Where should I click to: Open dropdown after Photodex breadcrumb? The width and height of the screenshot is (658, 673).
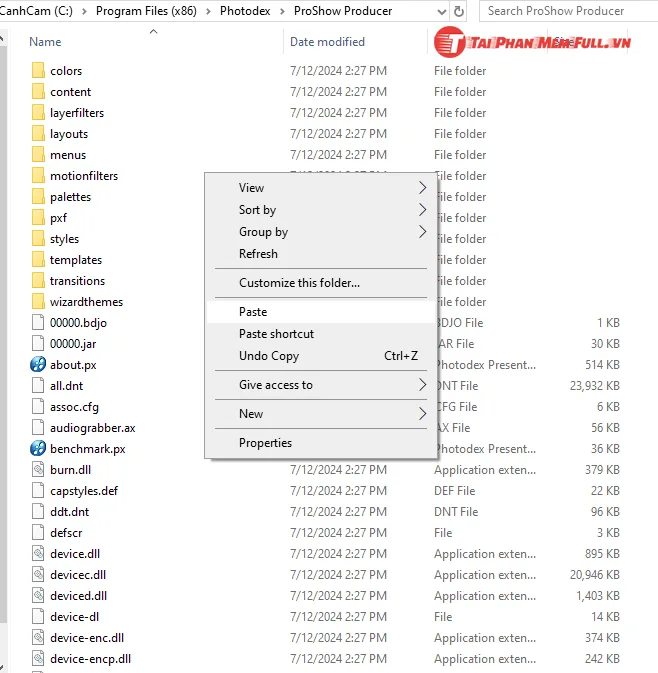282,11
